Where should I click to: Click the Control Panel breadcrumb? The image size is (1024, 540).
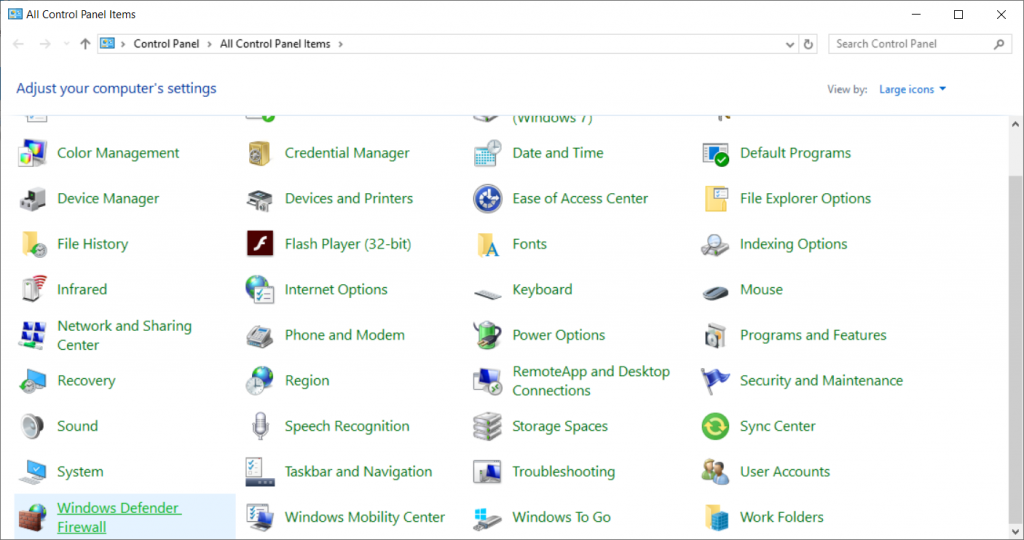(166, 44)
